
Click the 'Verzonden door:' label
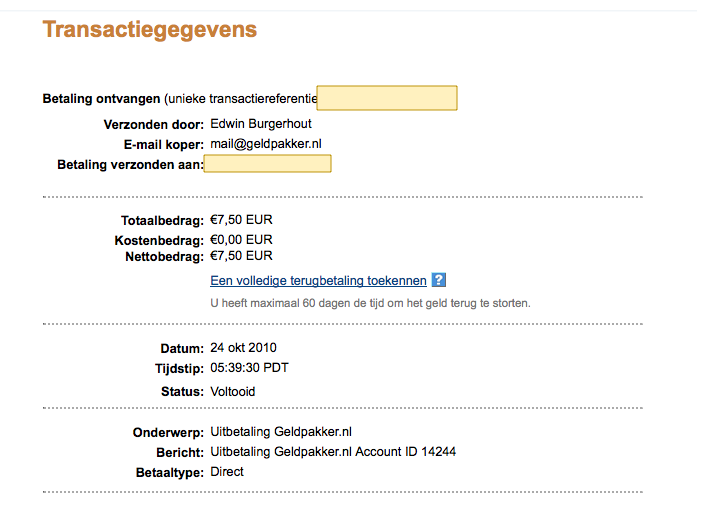(154, 125)
